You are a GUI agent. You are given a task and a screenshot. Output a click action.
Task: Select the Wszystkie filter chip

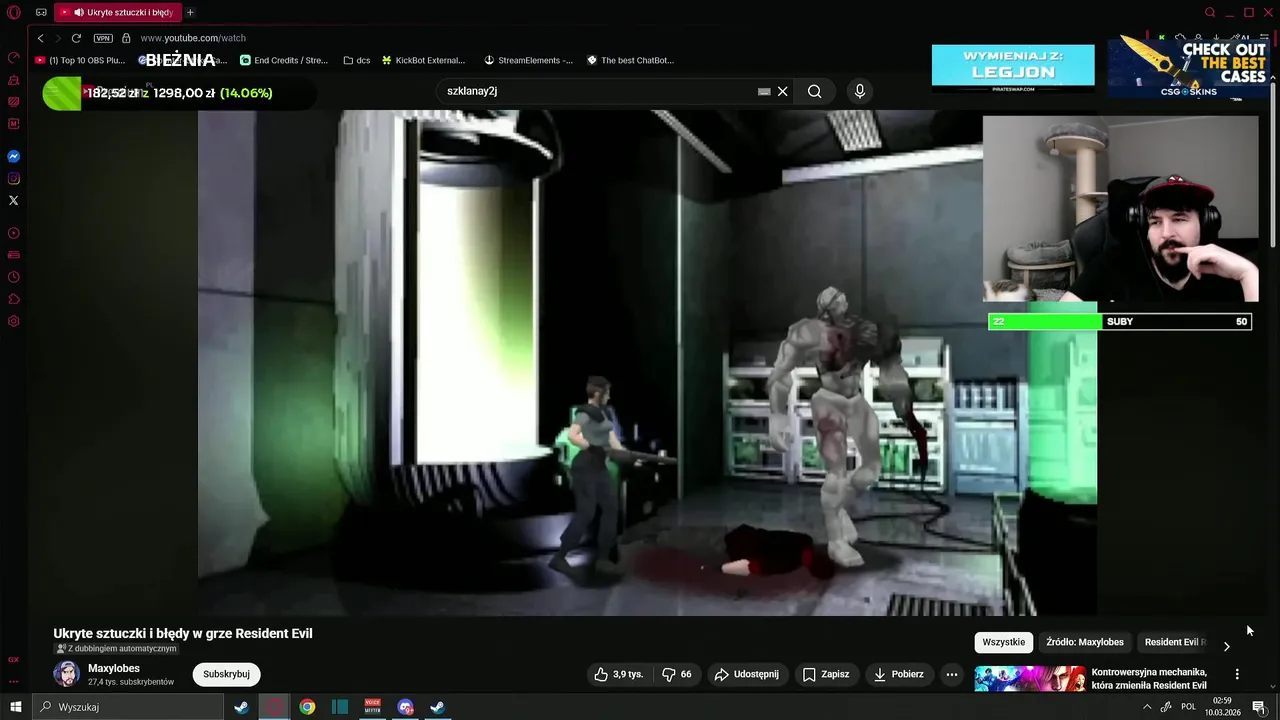click(1004, 642)
